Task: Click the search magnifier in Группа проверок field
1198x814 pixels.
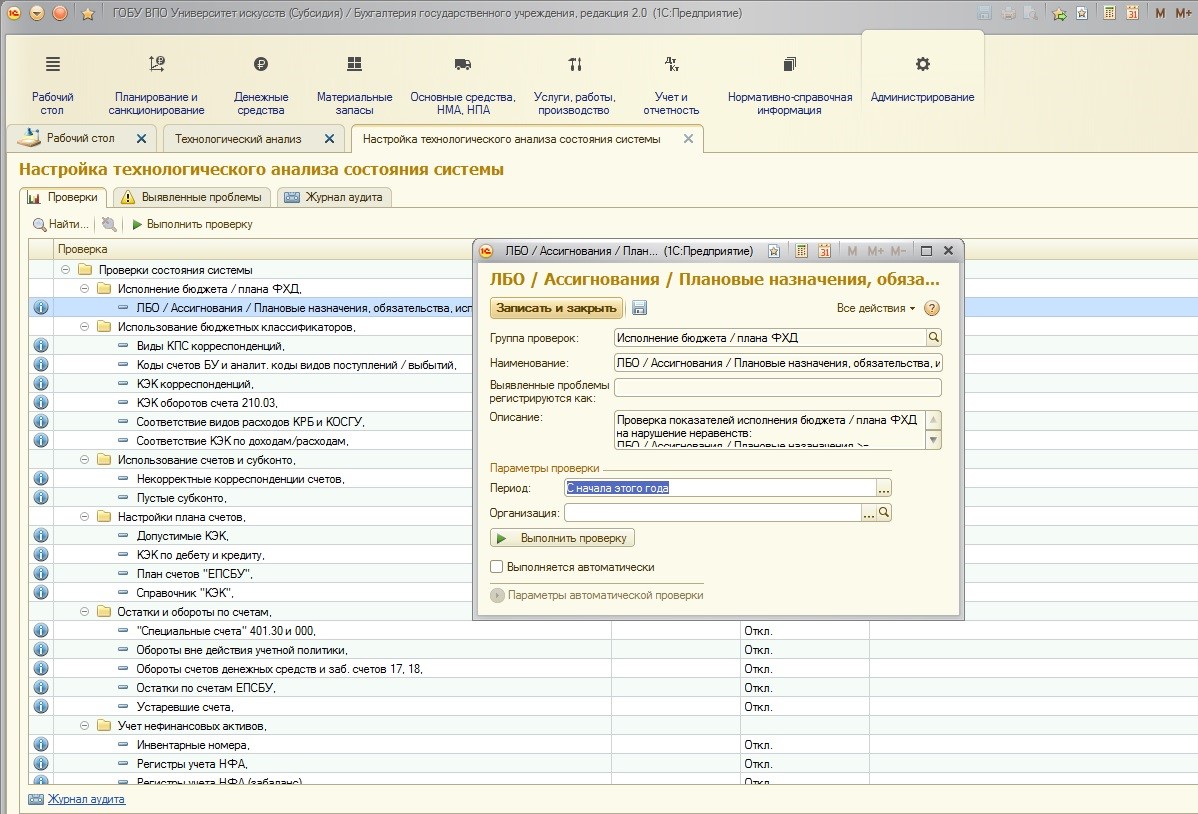Action: [934, 338]
